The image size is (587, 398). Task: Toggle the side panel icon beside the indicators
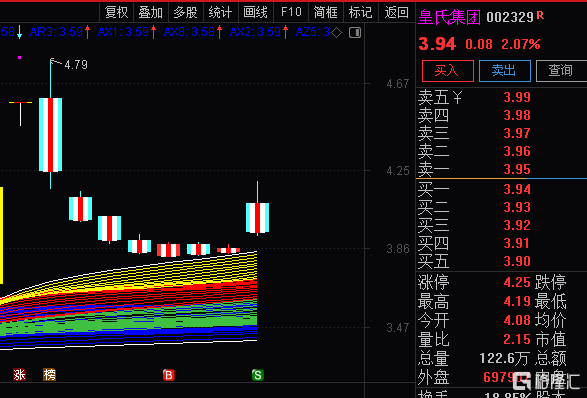355,33
